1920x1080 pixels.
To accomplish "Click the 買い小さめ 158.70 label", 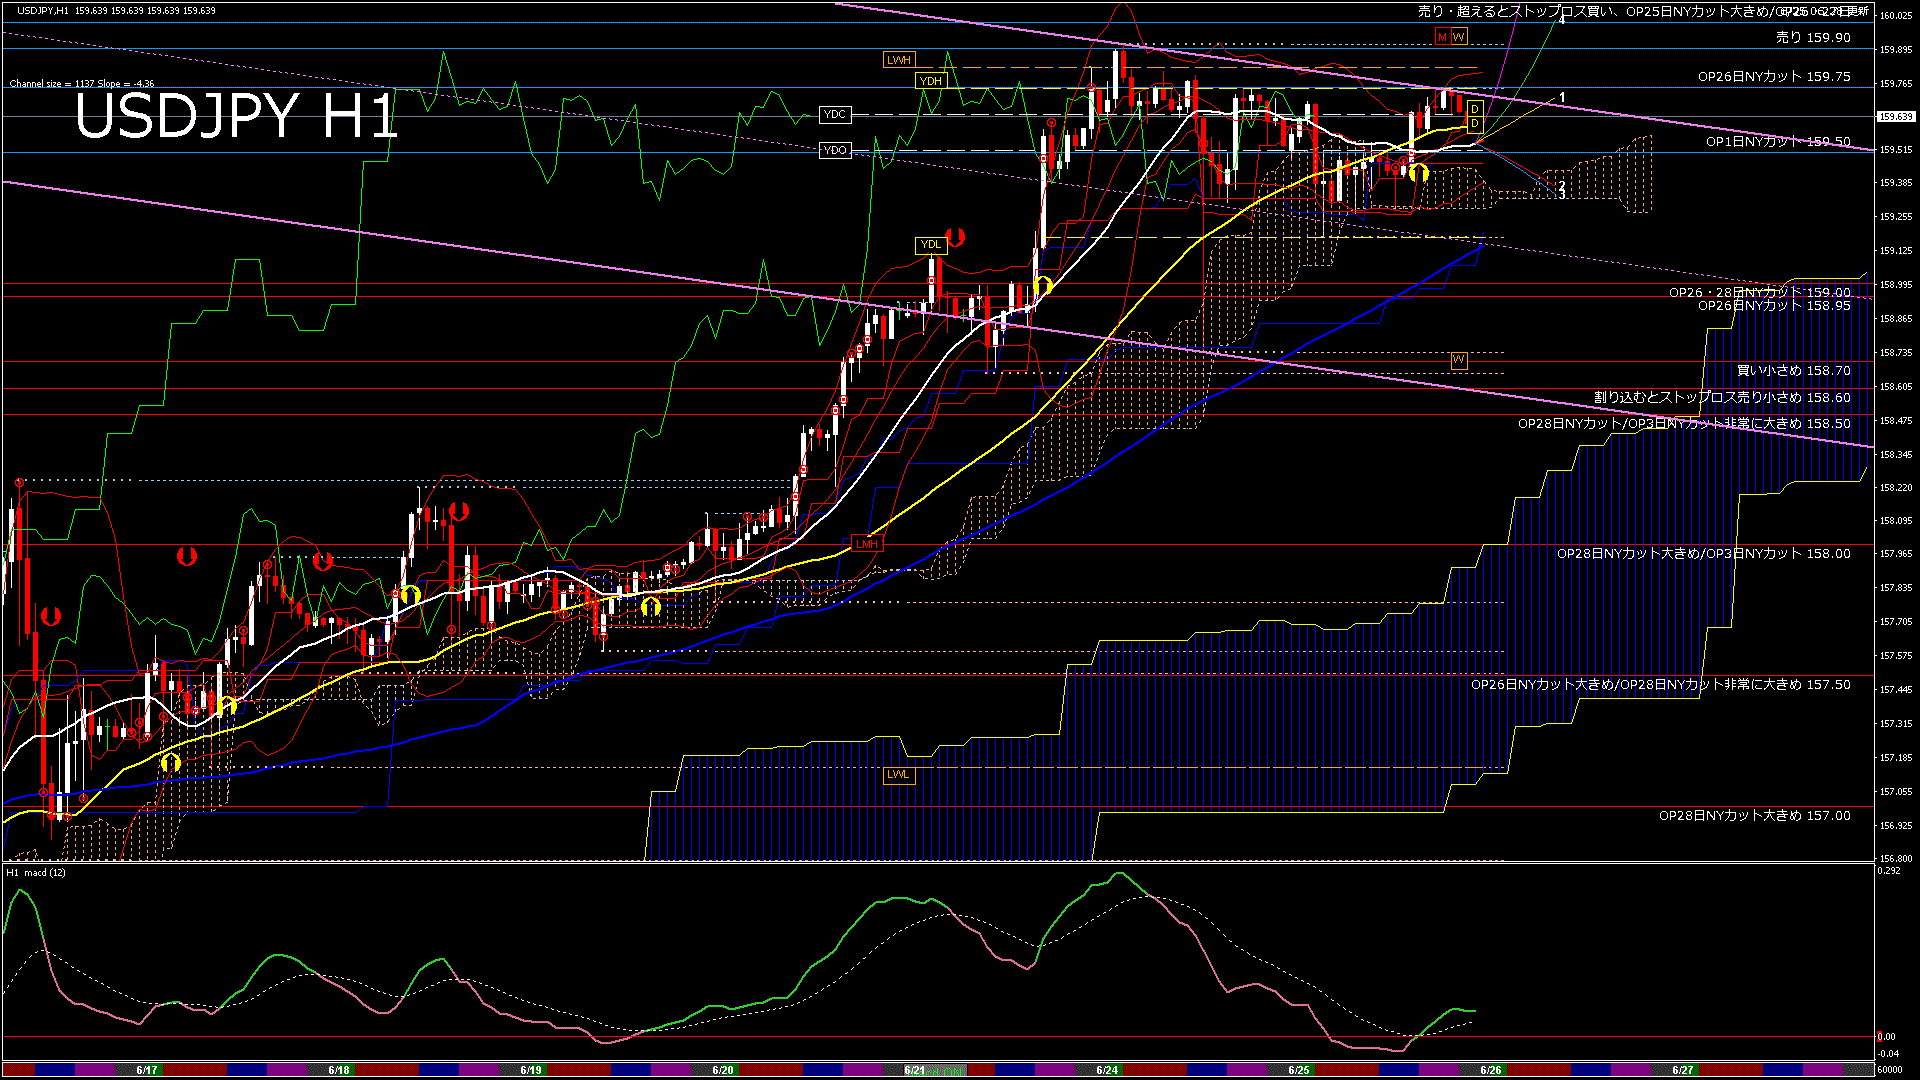I will point(1794,370).
